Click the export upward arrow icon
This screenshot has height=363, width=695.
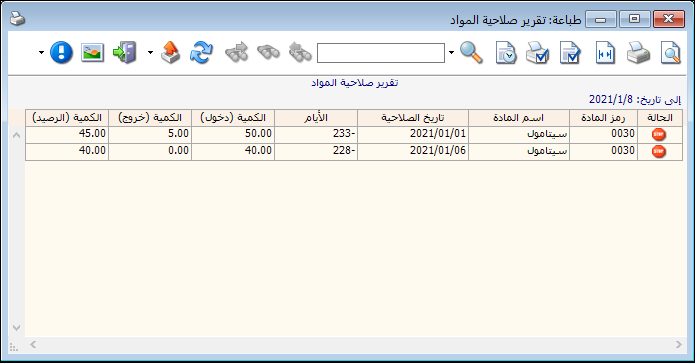[x=170, y=53]
